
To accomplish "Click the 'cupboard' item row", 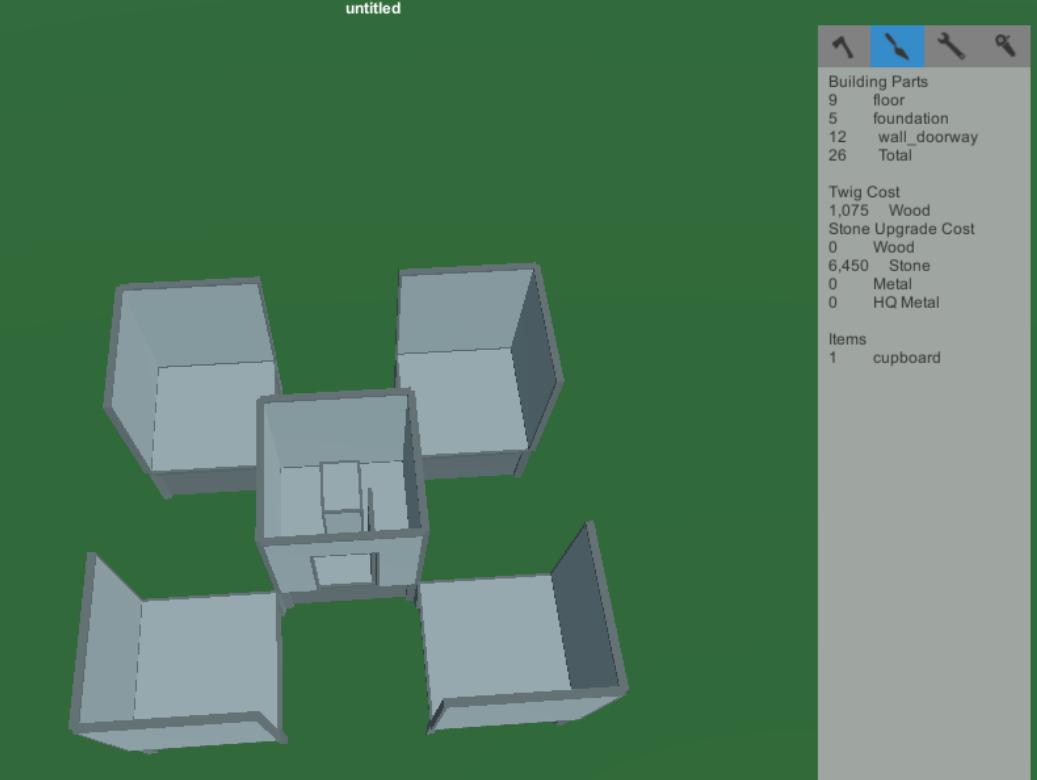I will point(884,358).
